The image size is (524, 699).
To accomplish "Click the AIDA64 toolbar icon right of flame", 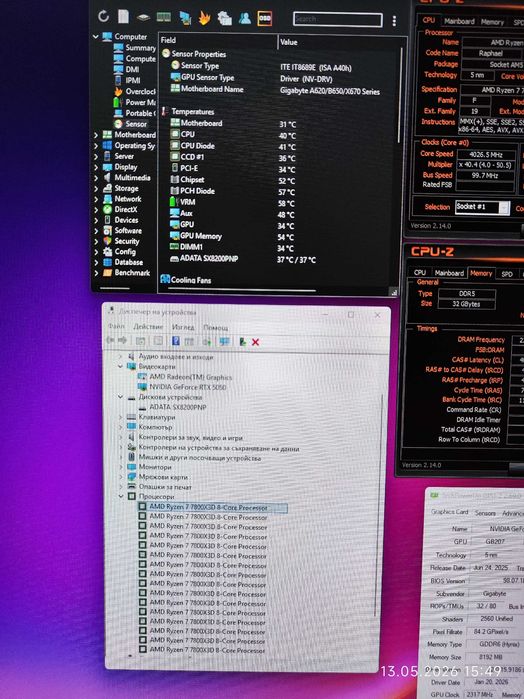I will (x=224, y=18).
